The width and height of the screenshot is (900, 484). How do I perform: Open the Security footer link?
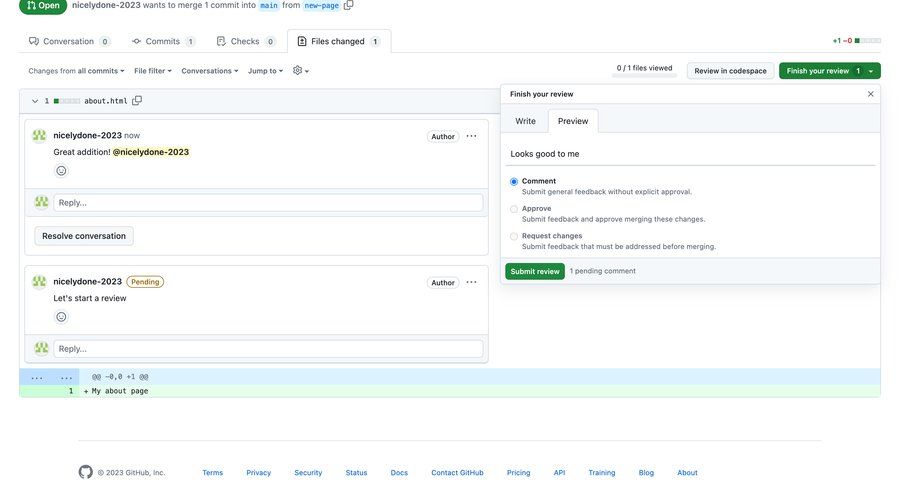tap(308, 473)
